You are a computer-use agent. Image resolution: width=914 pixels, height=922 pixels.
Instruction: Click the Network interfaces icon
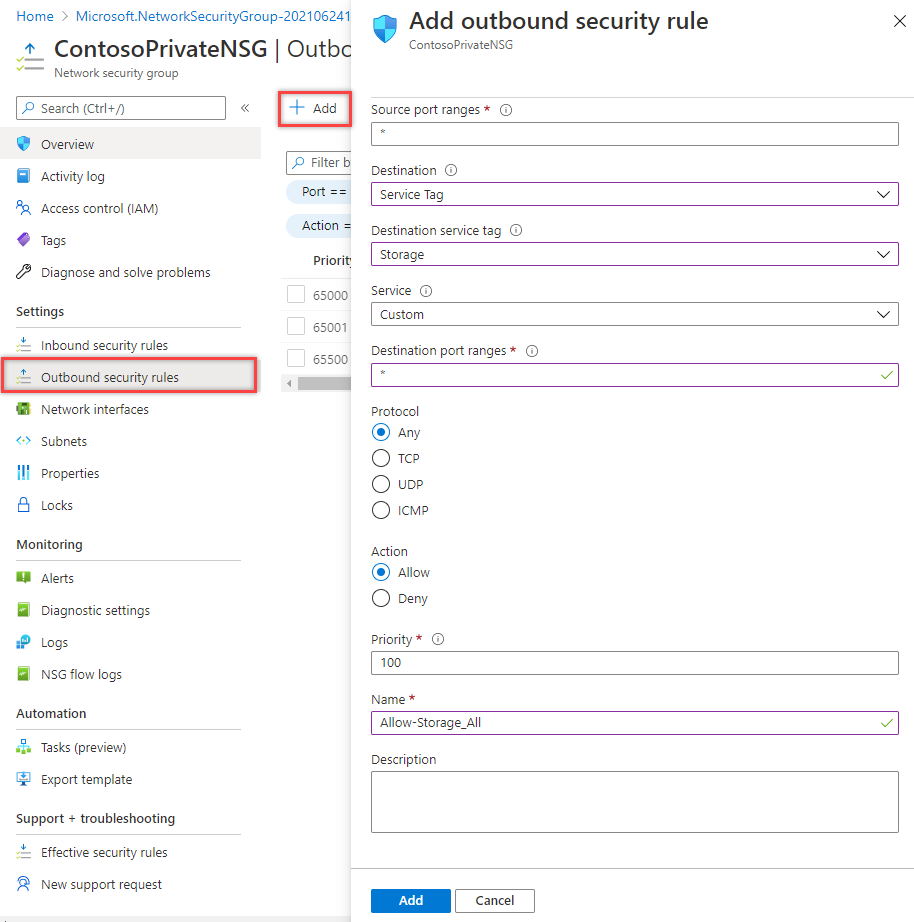coord(24,409)
